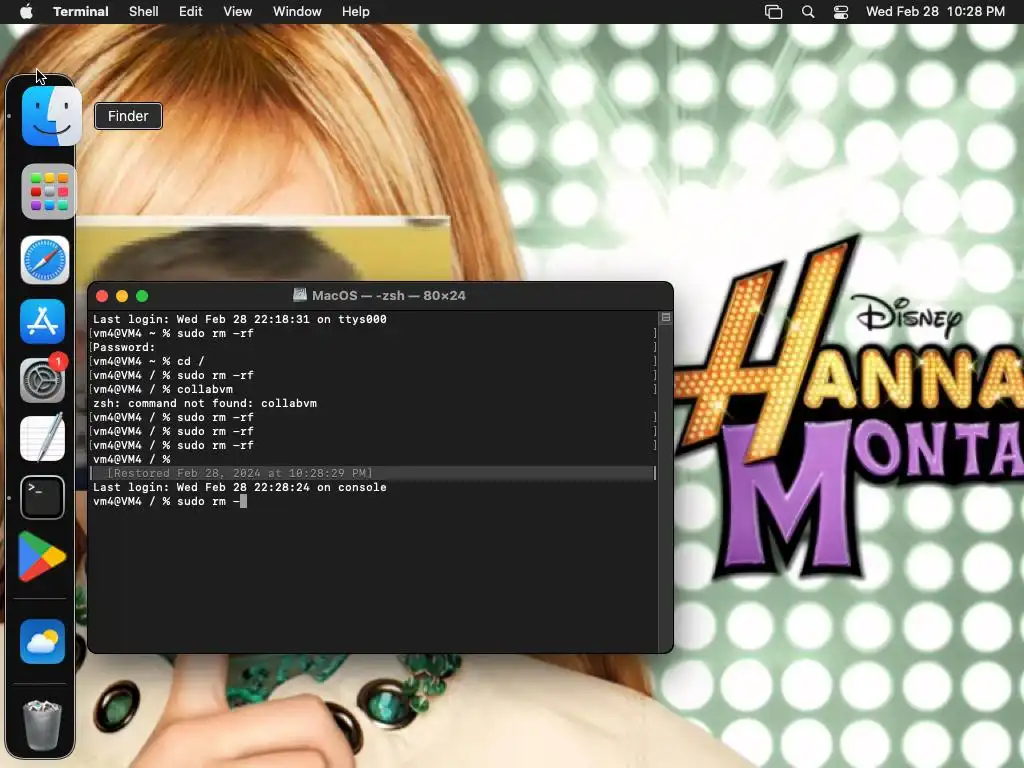Screen dimensions: 1024x768
Task: Open Finder from the dock
Action: click(51, 116)
